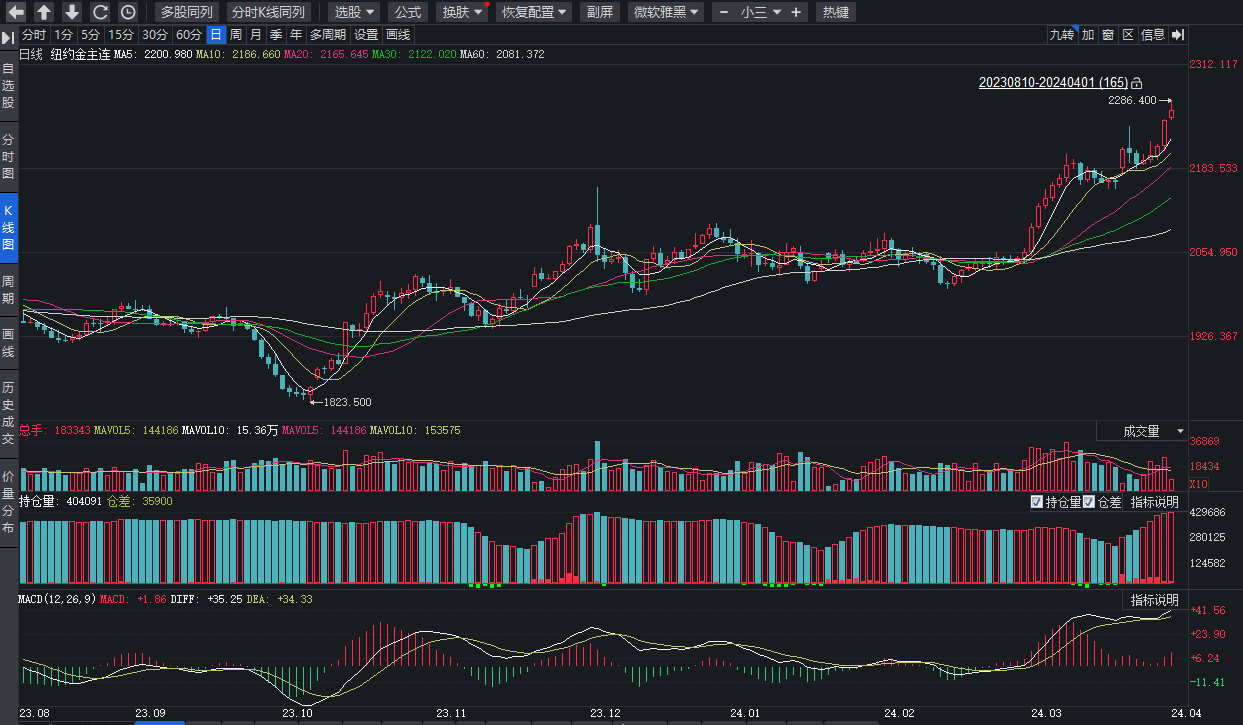Select the 日 daily period tab

(x=216, y=35)
